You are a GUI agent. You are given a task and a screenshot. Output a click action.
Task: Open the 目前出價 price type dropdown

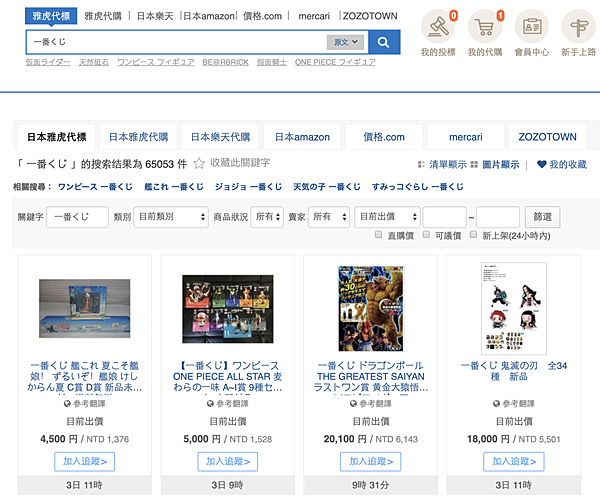tap(387, 217)
